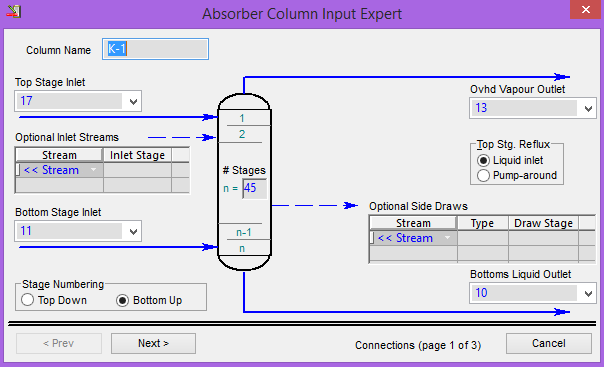The image size is (604, 367).
Task: Edit number of stages field showing 45
Action: [254, 188]
